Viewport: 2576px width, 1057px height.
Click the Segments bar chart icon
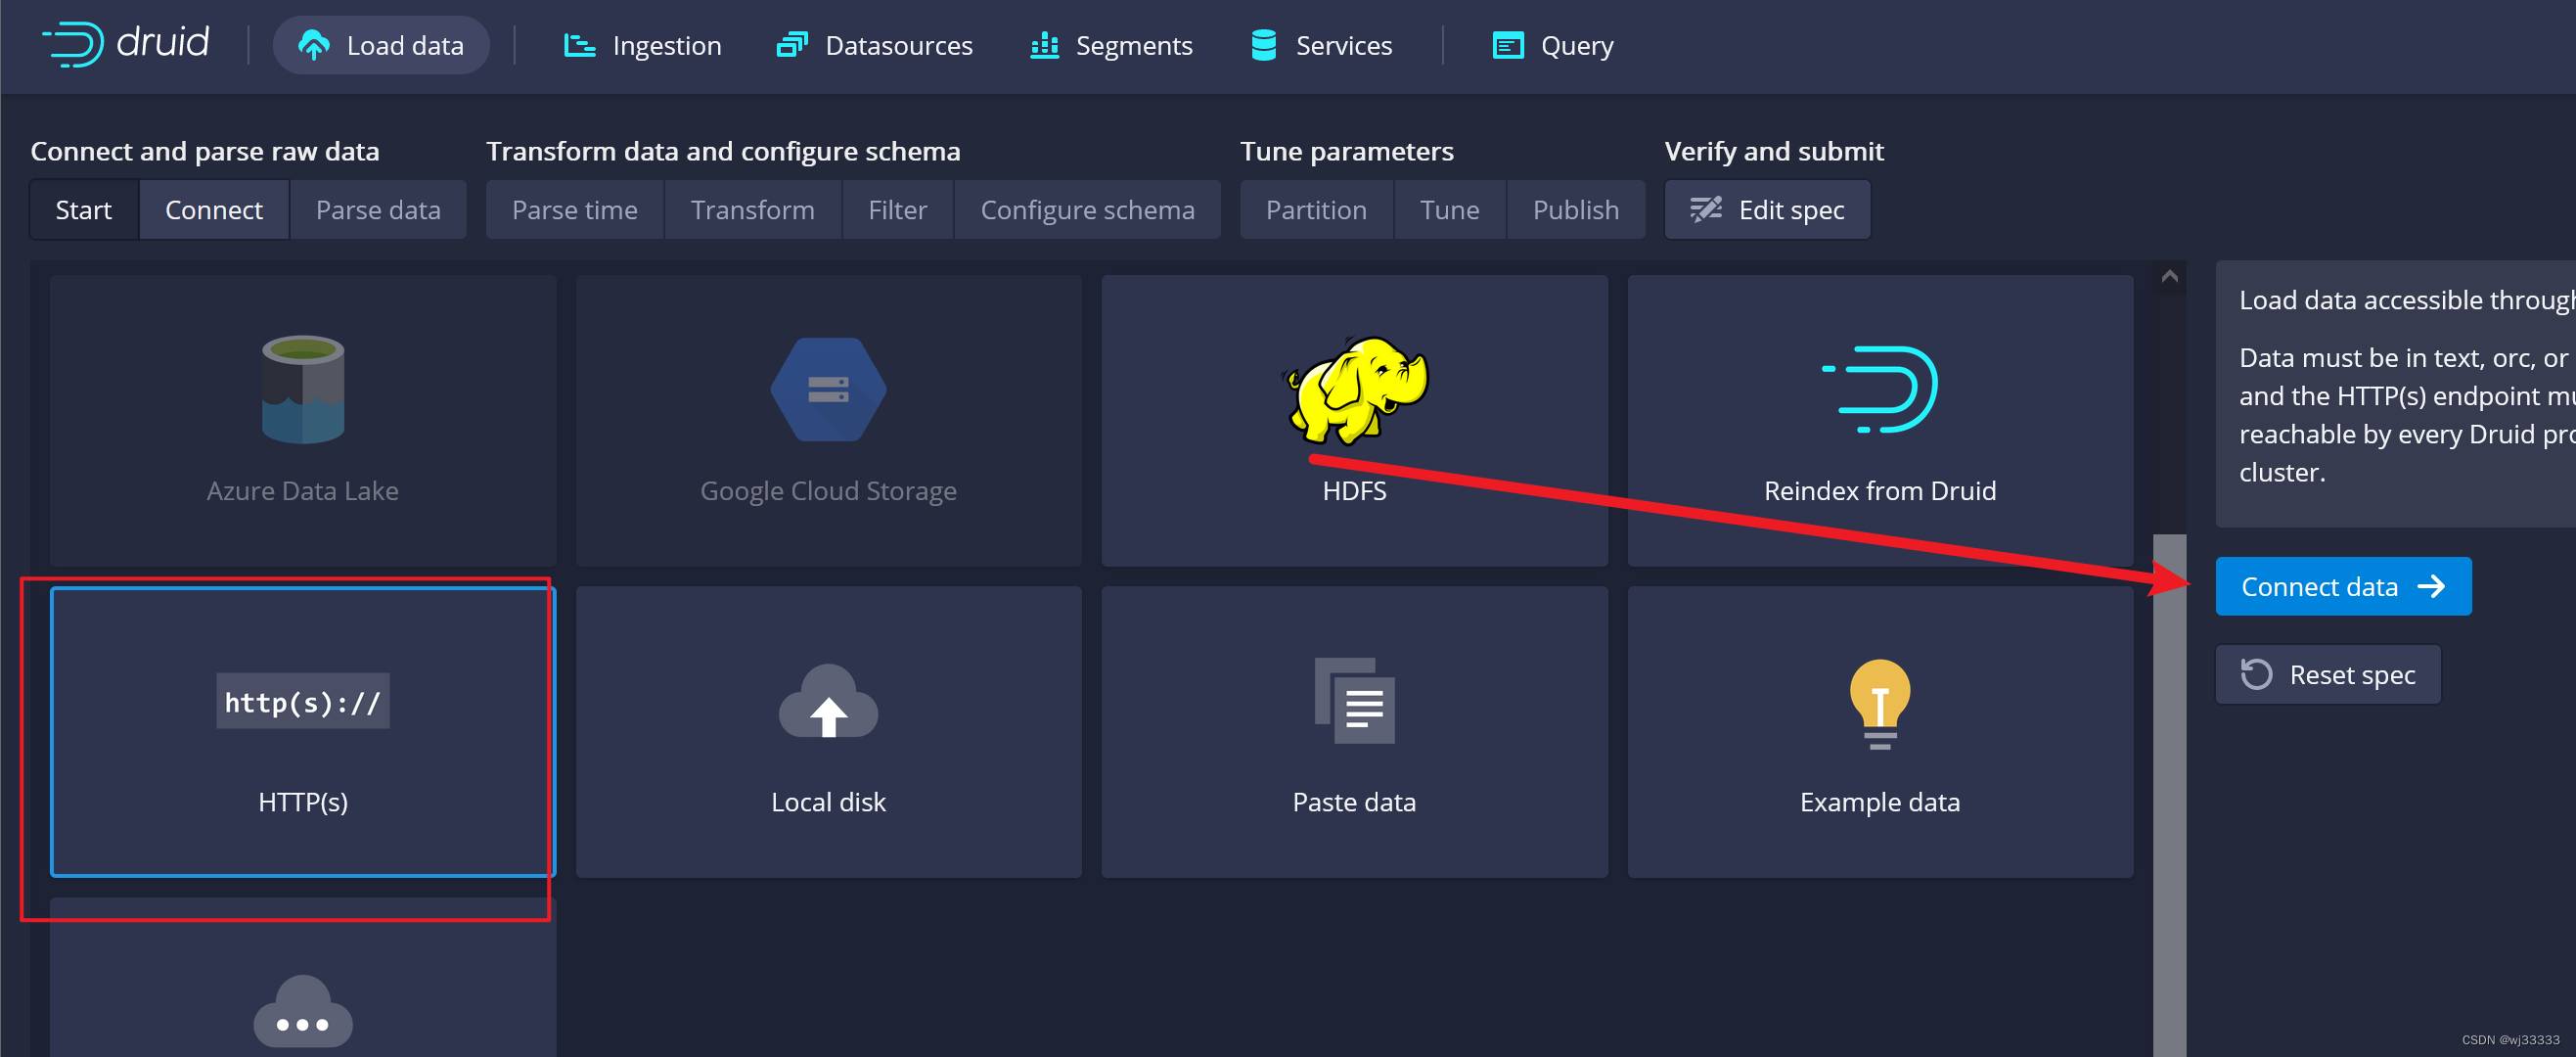1045,45
